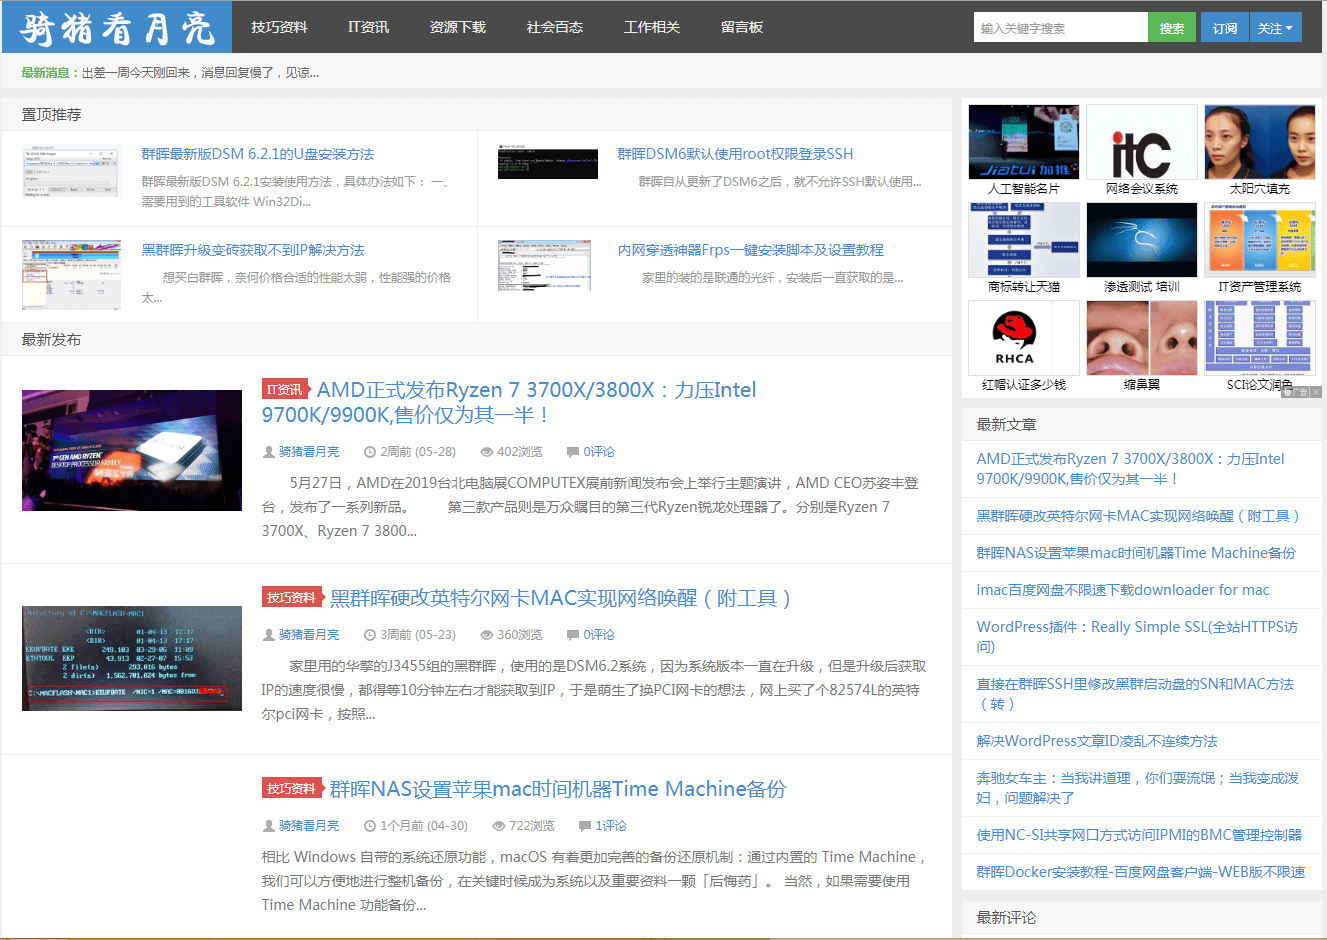The width and height of the screenshot is (1327, 940).
Task: Click inside the keyword search input field
Action: coord(1060,27)
